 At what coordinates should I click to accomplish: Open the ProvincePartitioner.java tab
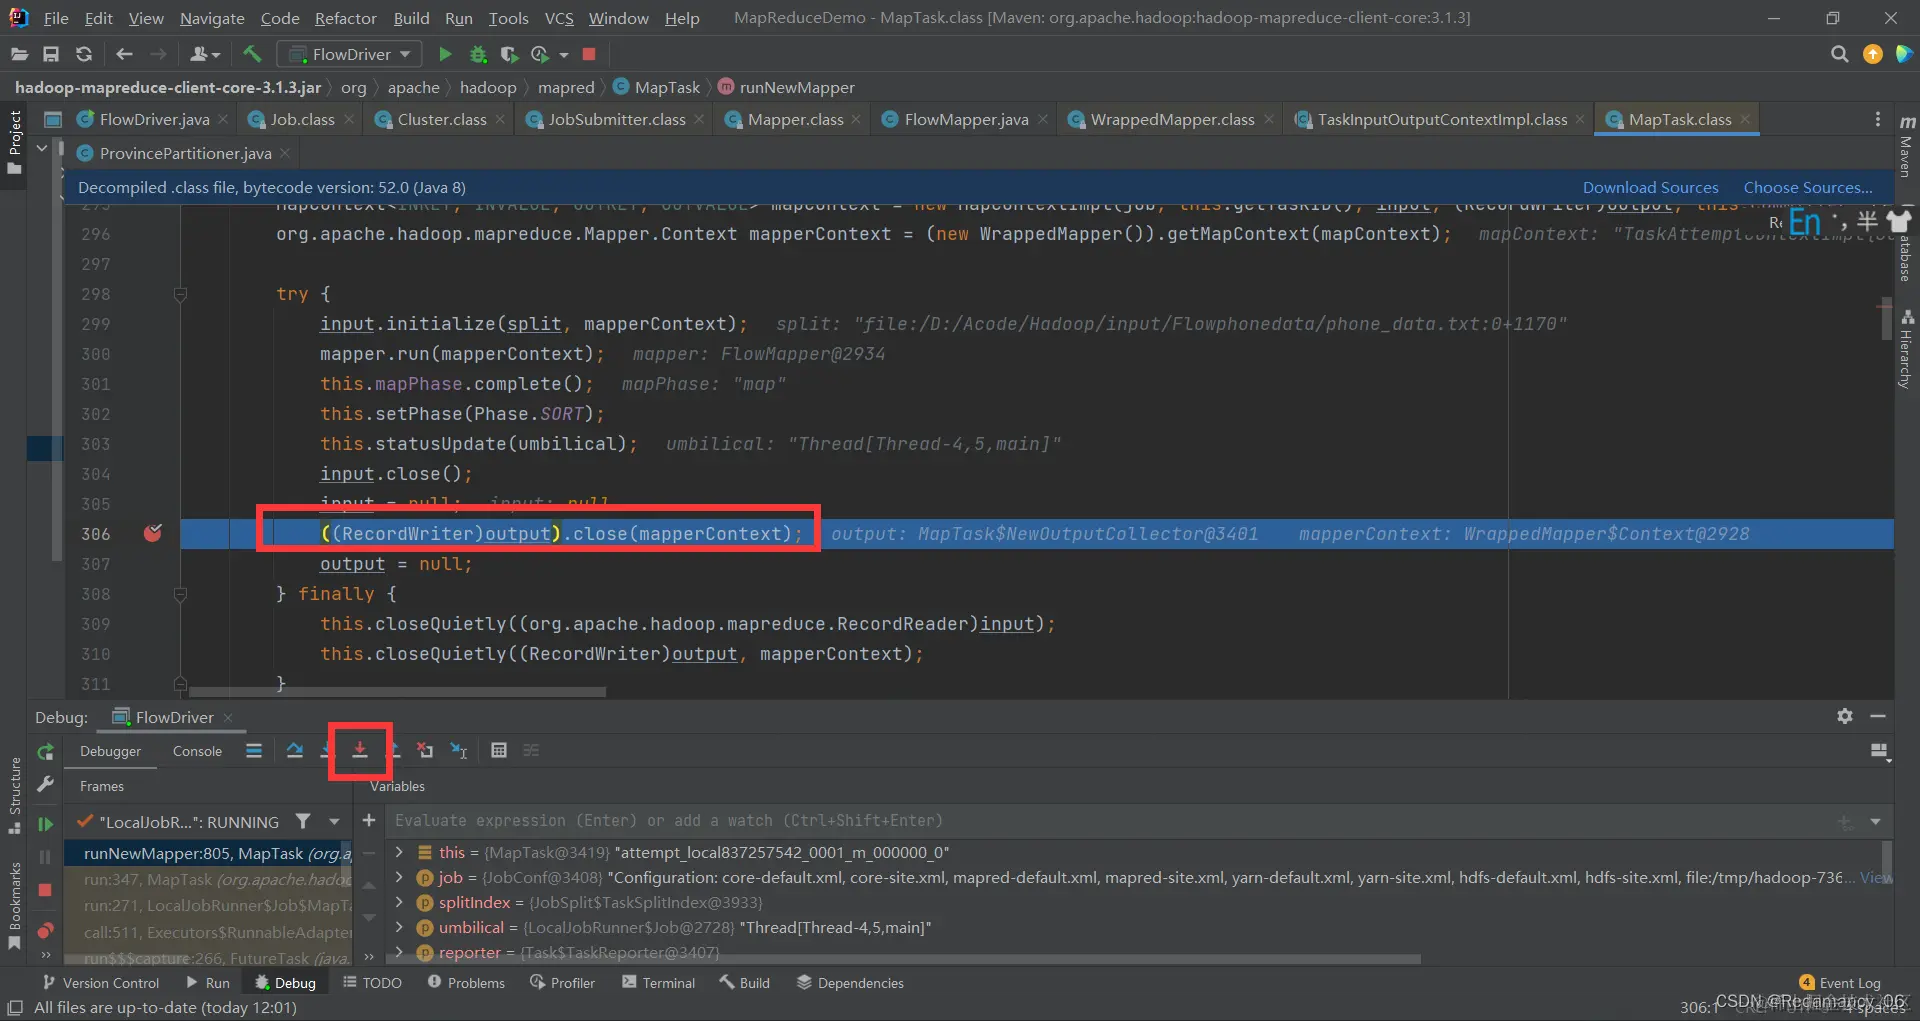click(x=185, y=153)
